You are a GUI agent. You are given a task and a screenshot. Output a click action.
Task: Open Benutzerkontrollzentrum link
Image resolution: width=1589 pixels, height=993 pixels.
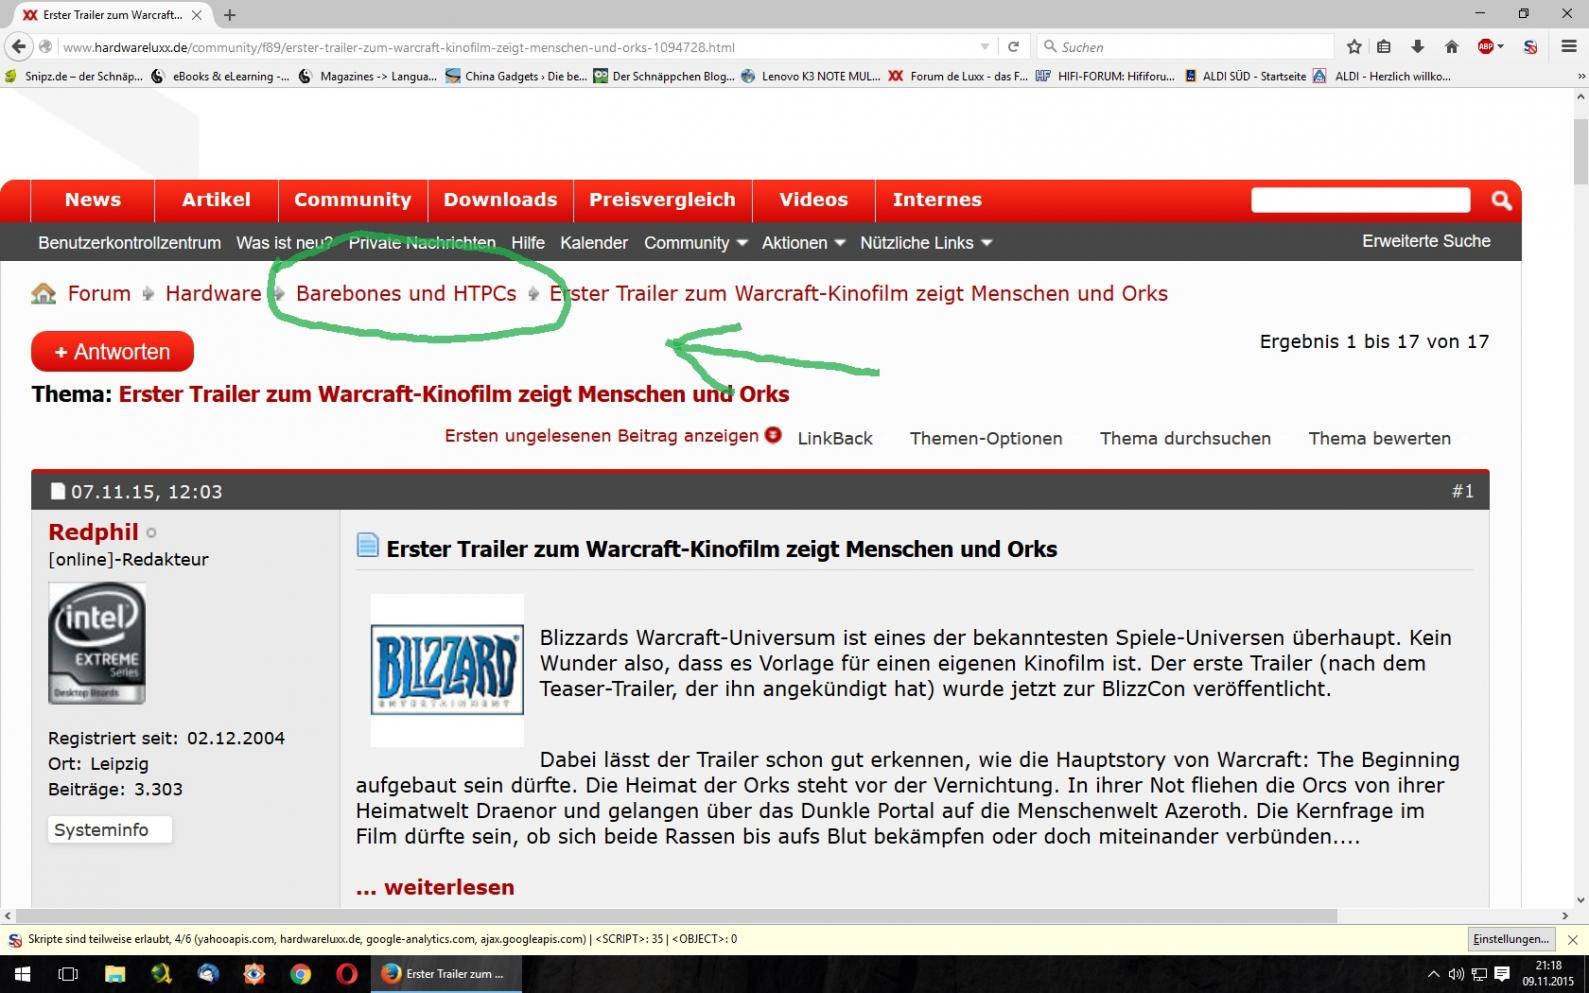[129, 243]
